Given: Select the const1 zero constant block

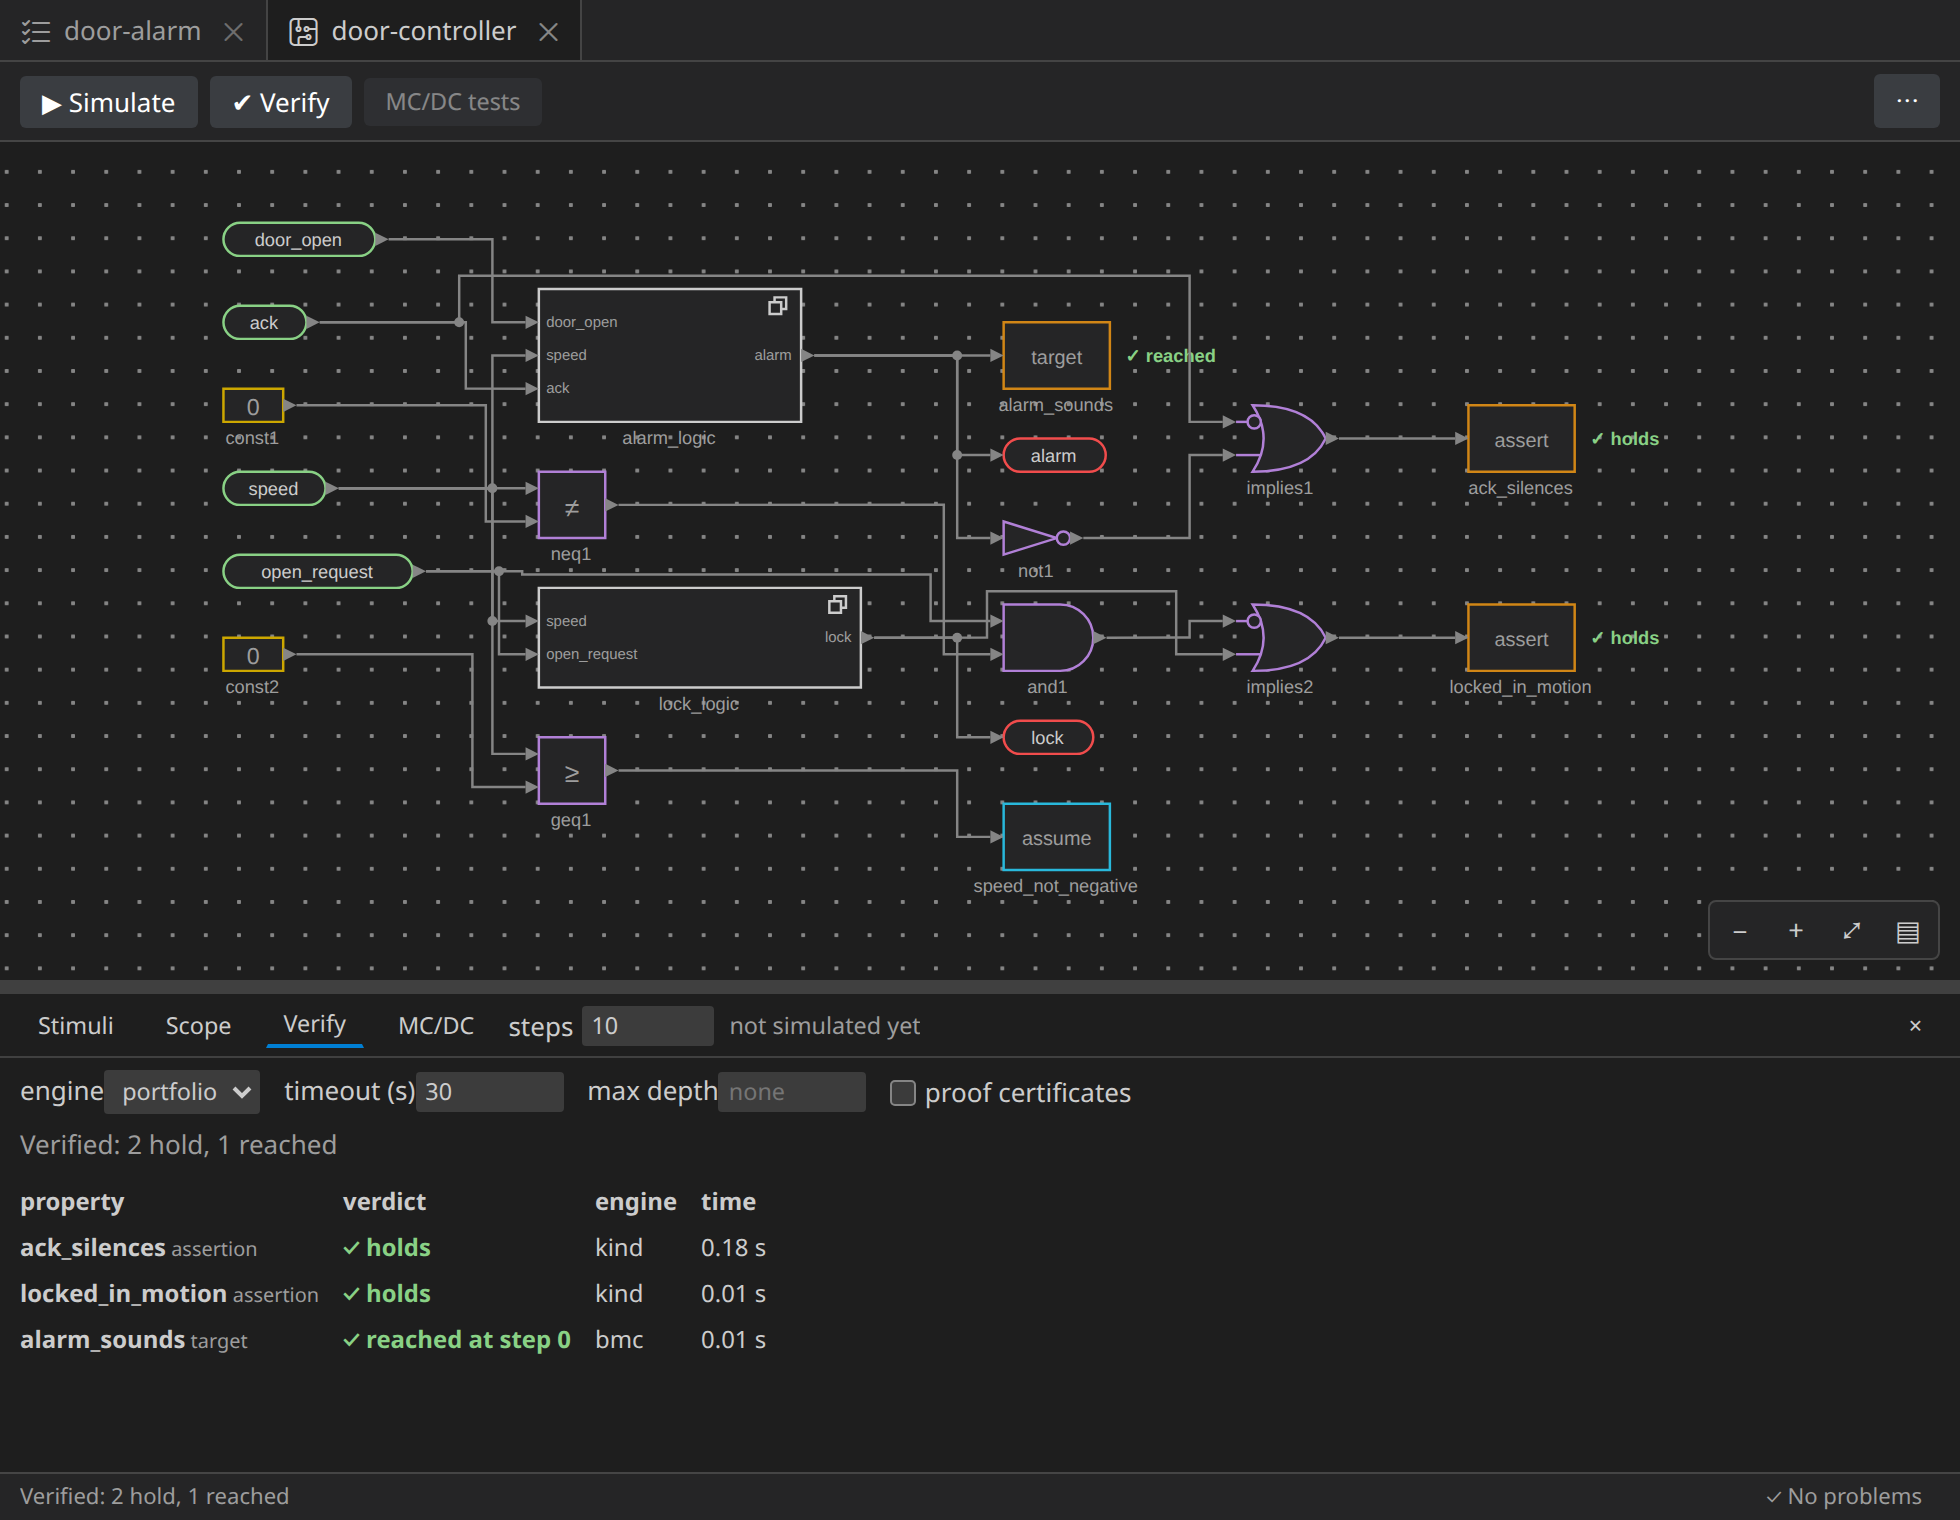Looking at the screenshot, I should [x=253, y=406].
